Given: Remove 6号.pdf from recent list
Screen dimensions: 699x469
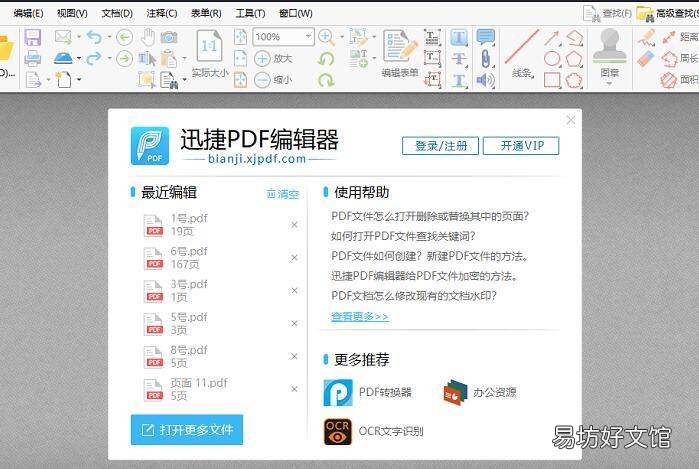Looking at the screenshot, I should (x=294, y=258).
